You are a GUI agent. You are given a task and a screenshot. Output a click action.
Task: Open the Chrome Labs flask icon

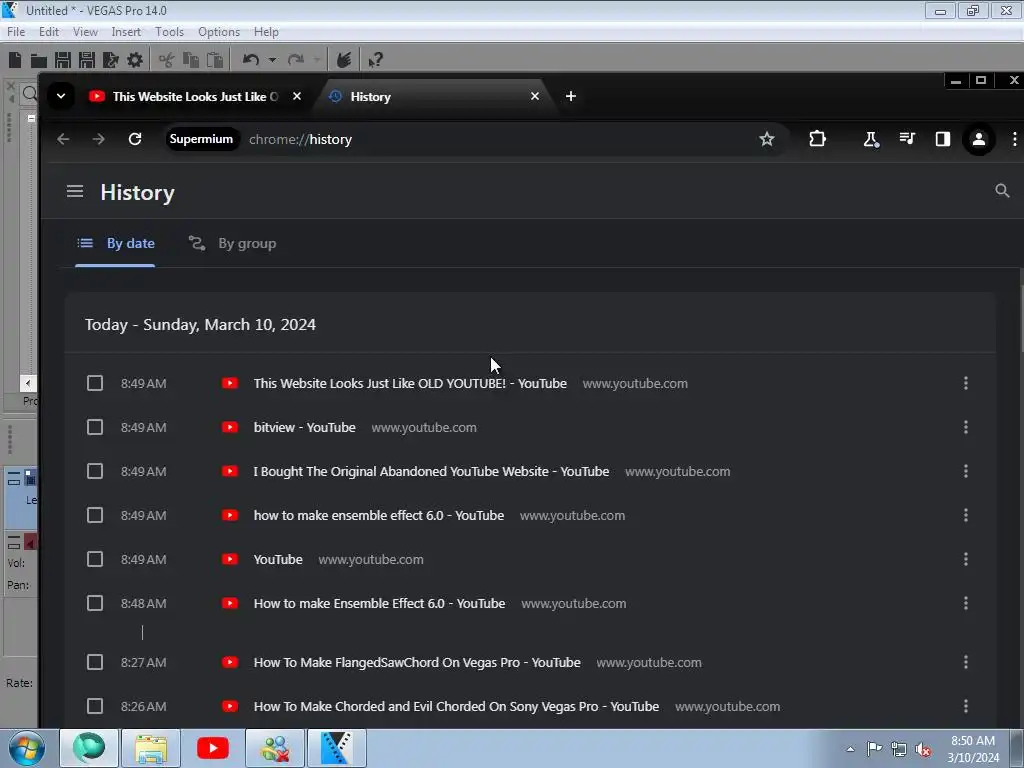click(x=871, y=139)
